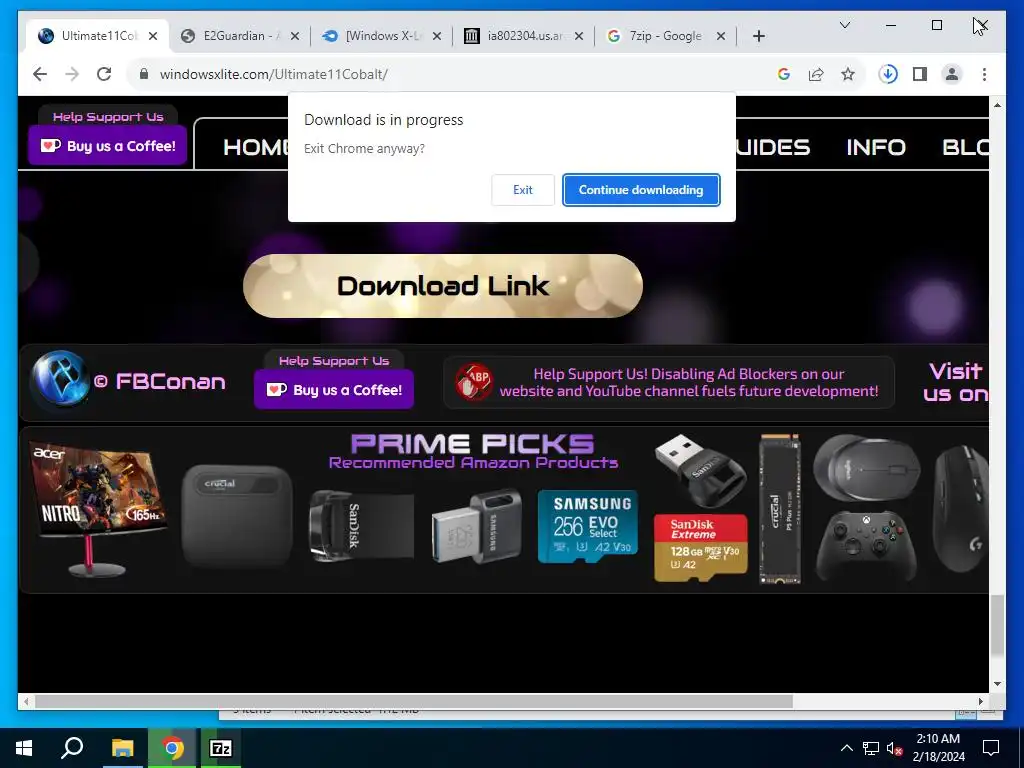
Task: Open the SanDisk USB flash drive product
Action: [x=361, y=525]
